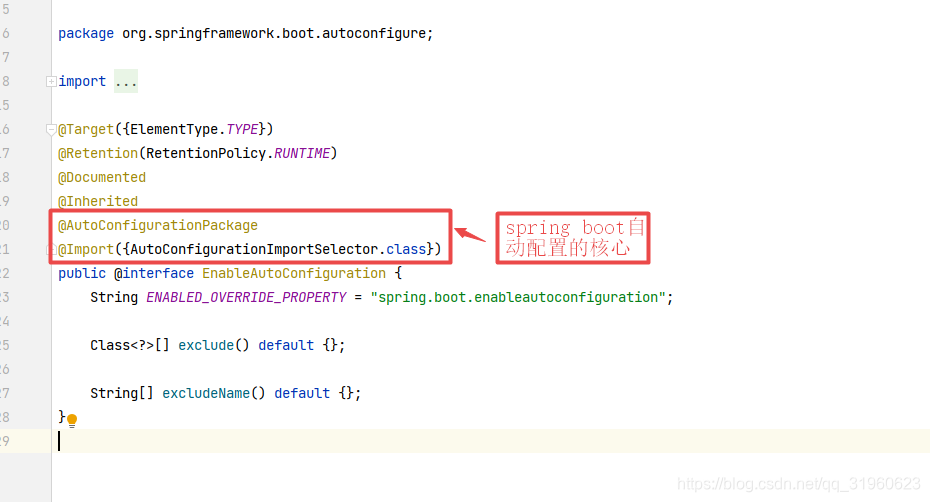Click the exclude() method name
The height and width of the screenshot is (502, 930).
[206, 345]
